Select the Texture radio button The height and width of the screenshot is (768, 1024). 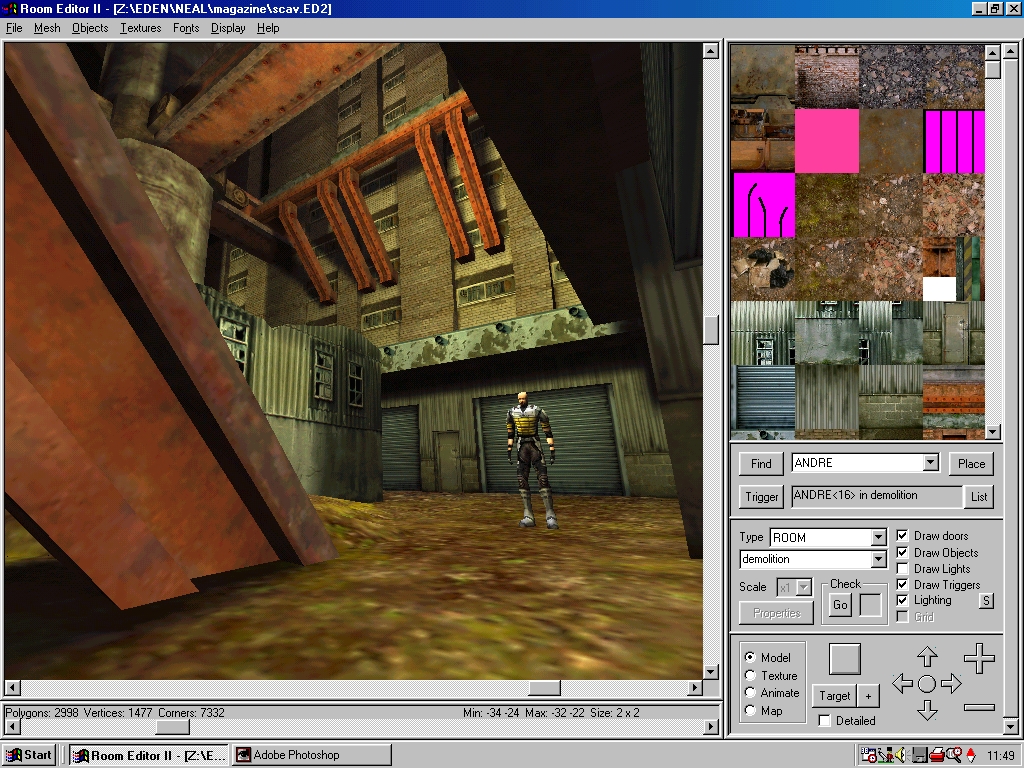point(750,675)
